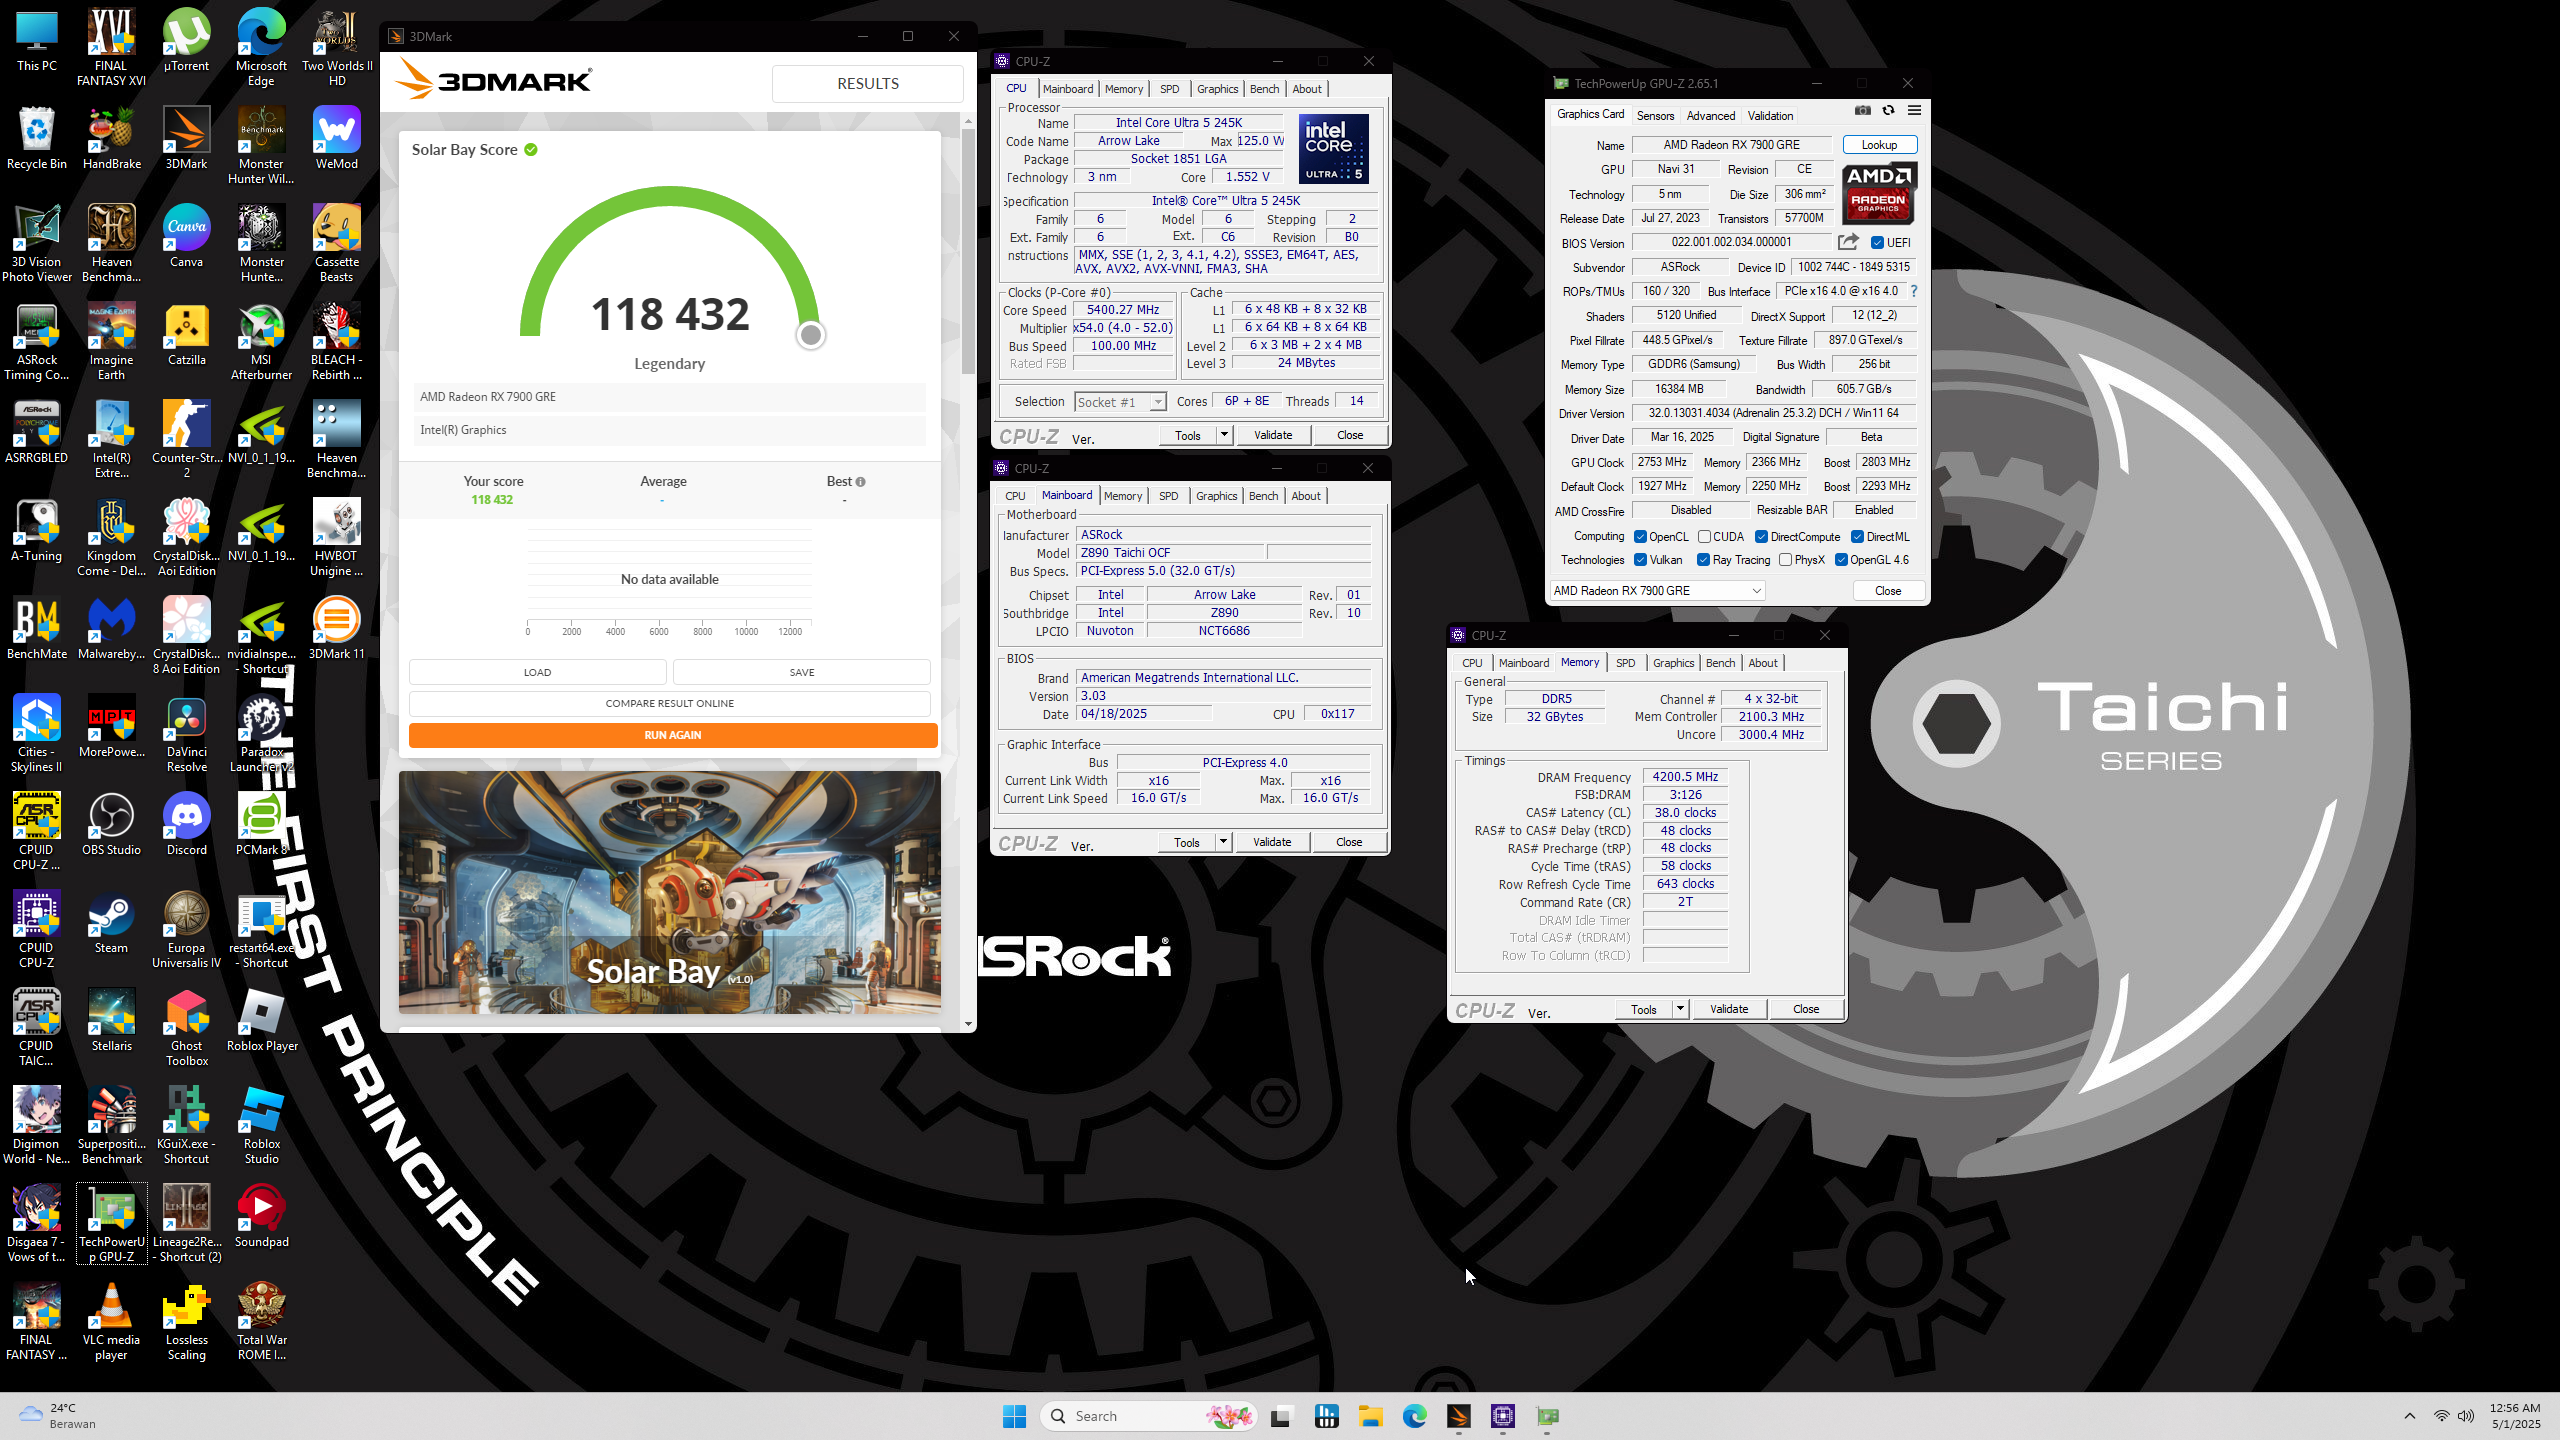Toggle the Vulkan checkbox
2560x1440 pixels.
click(x=1640, y=560)
